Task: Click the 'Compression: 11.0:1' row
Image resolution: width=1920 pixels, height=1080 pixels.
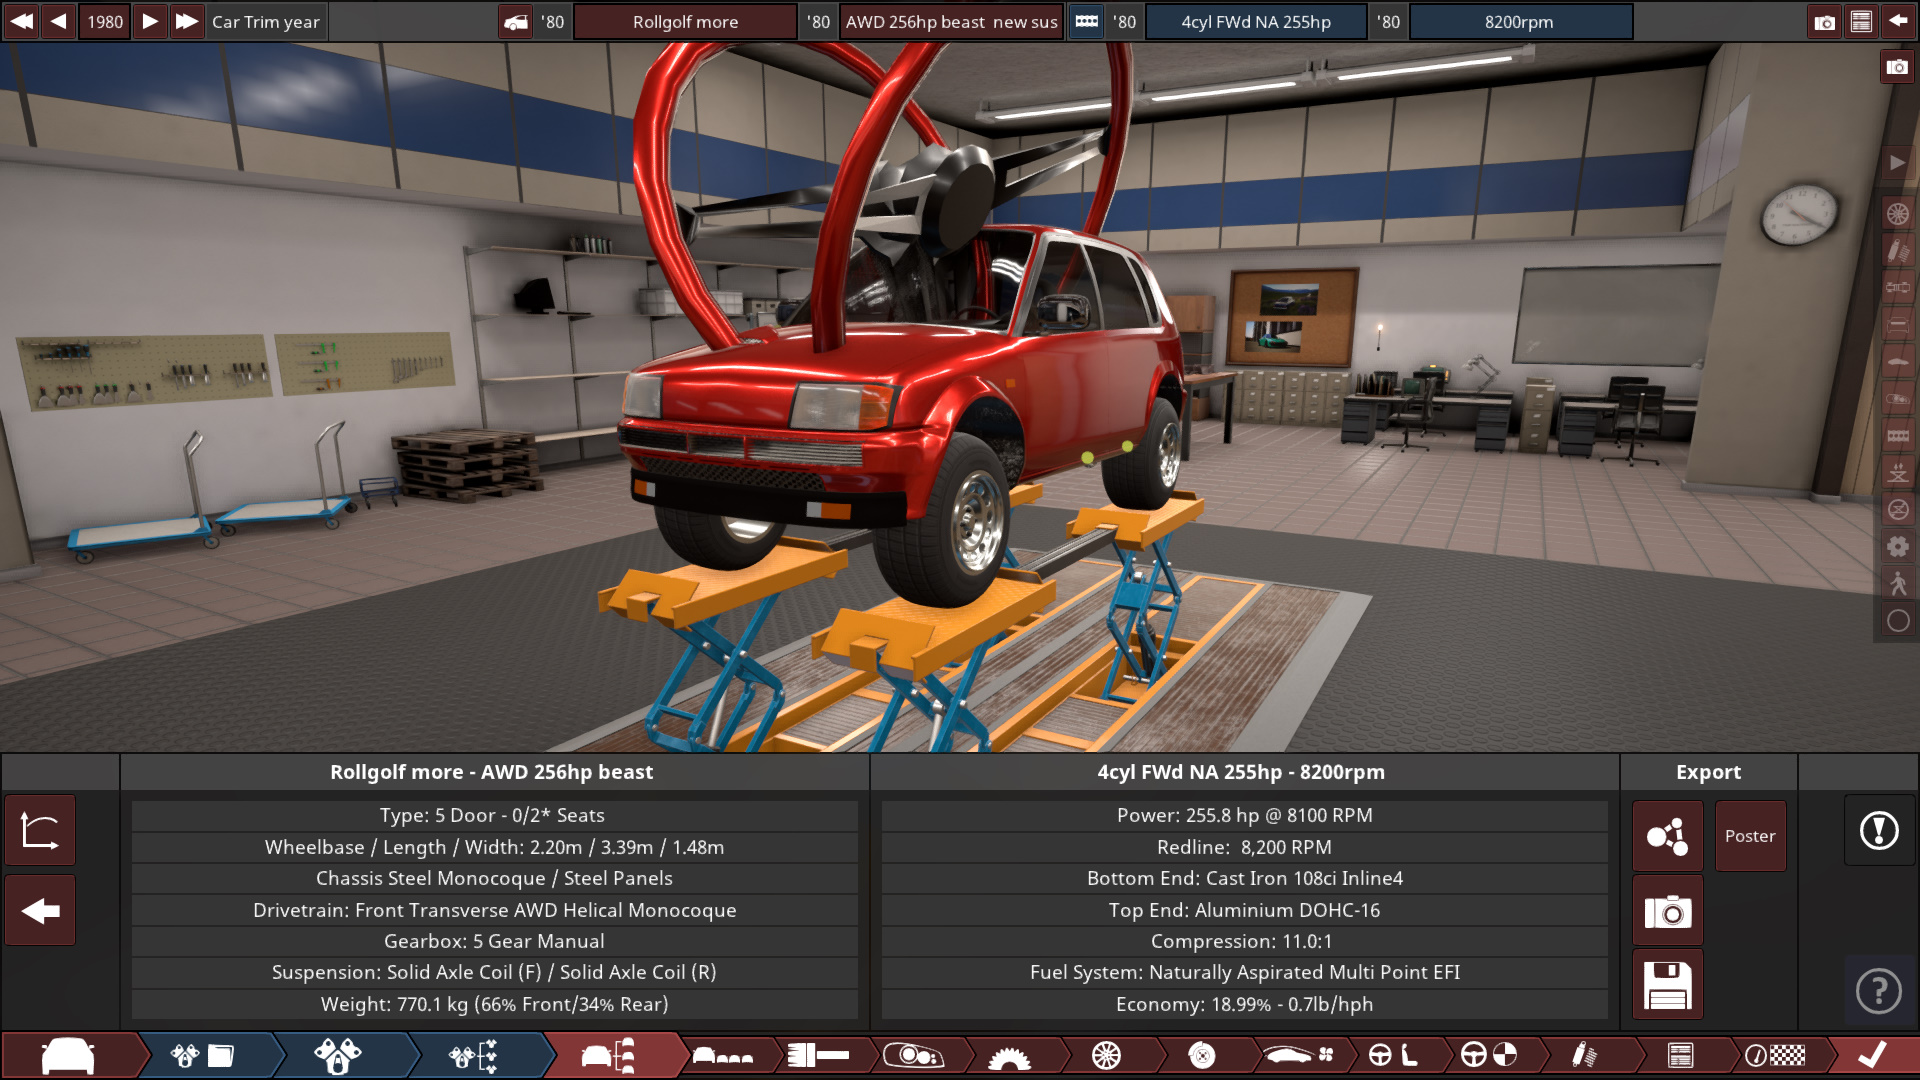Action: [1244, 941]
